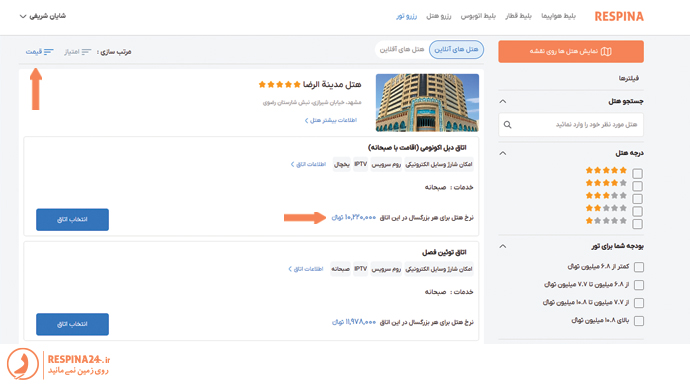Open the رزرو هتل menu item
The image size is (690, 385).
click(x=439, y=16)
